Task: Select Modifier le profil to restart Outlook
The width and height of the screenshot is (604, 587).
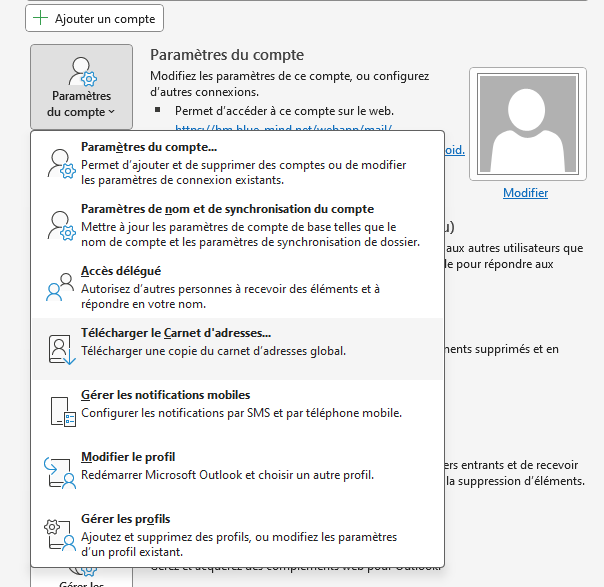Action: coord(128,457)
